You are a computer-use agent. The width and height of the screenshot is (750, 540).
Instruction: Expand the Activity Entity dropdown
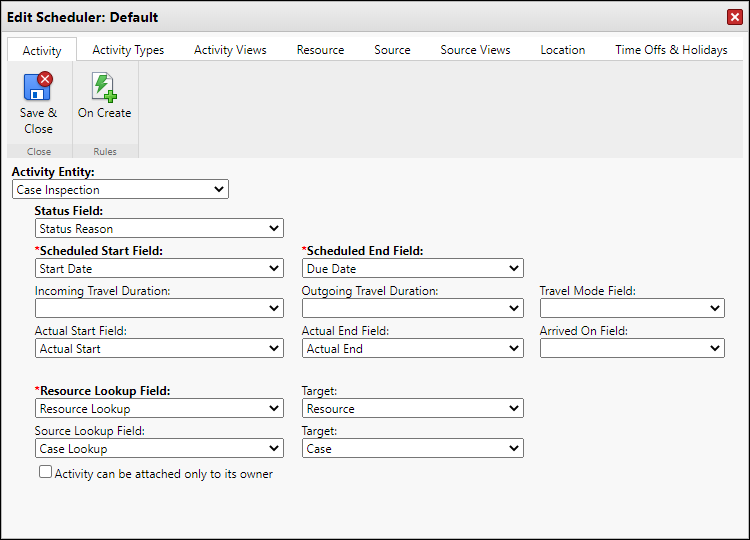(121, 189)
